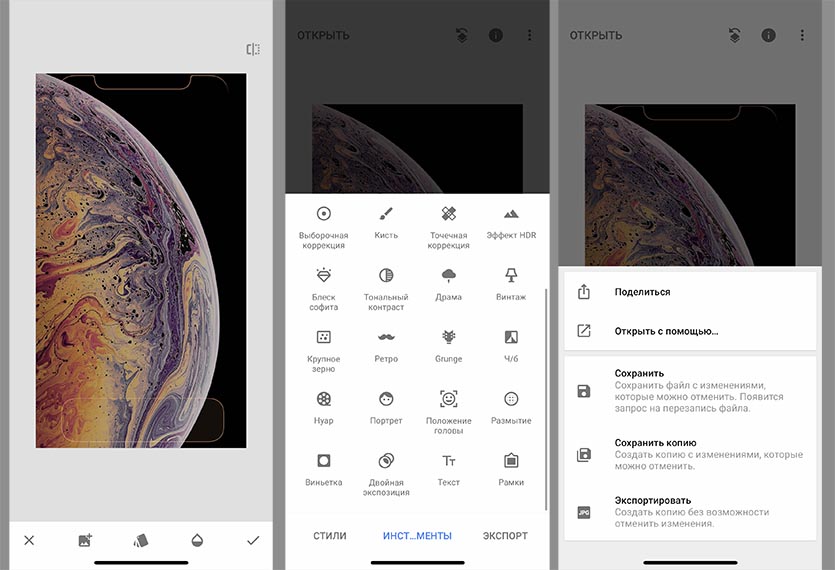
Task: Open edit stack icon in middle screen
Action: (462, 35)
